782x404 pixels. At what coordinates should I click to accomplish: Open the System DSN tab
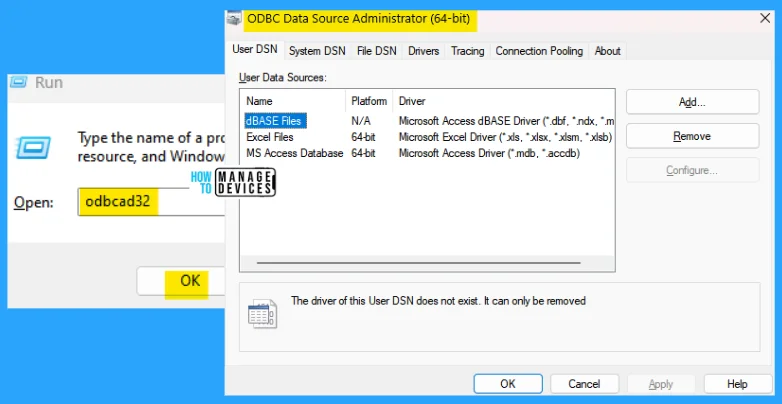click(317, 51)
